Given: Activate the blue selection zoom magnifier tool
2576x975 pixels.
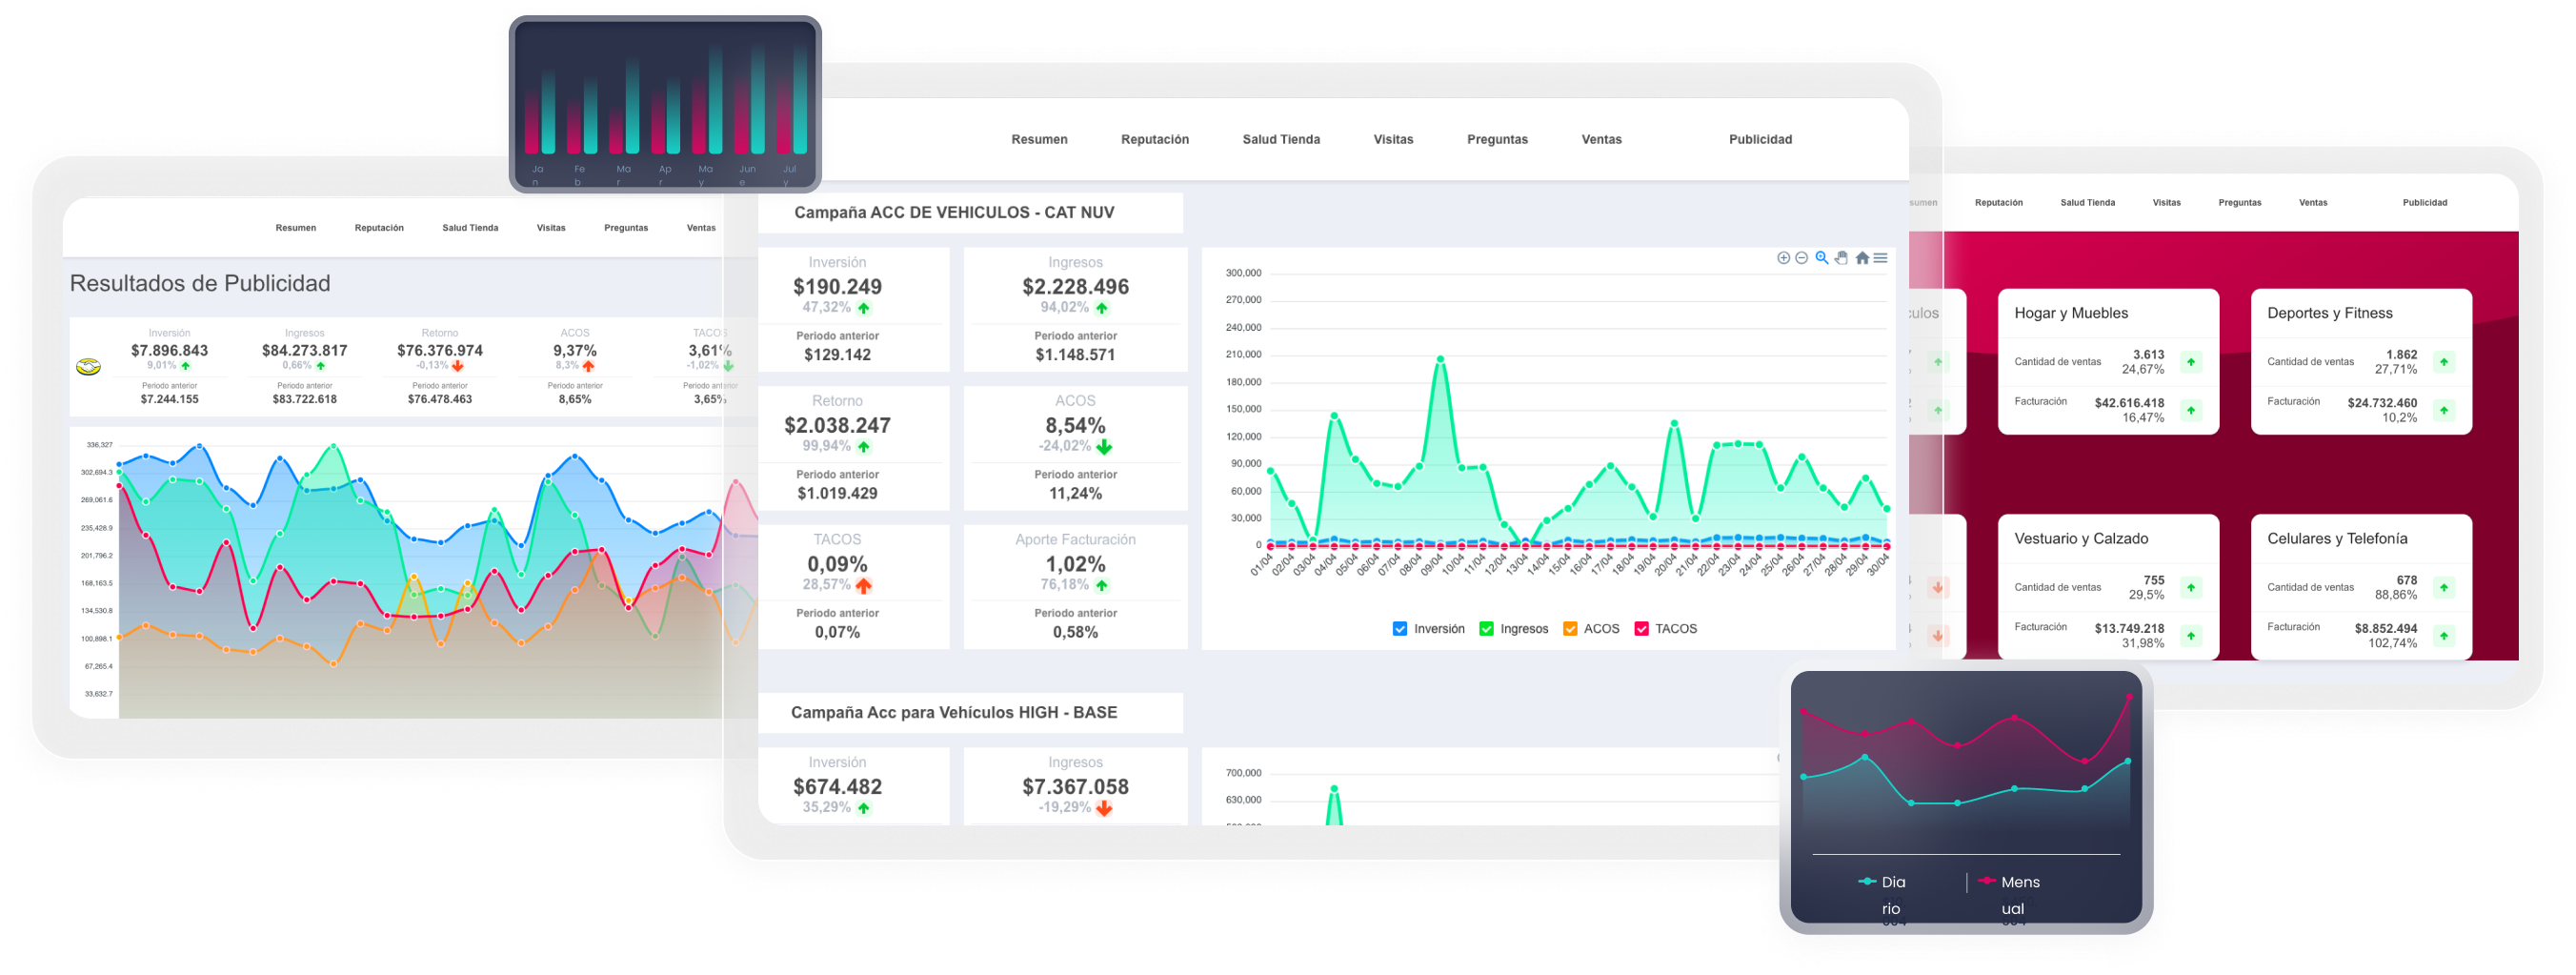Looking at the screenshot, I should (1822, 258).
